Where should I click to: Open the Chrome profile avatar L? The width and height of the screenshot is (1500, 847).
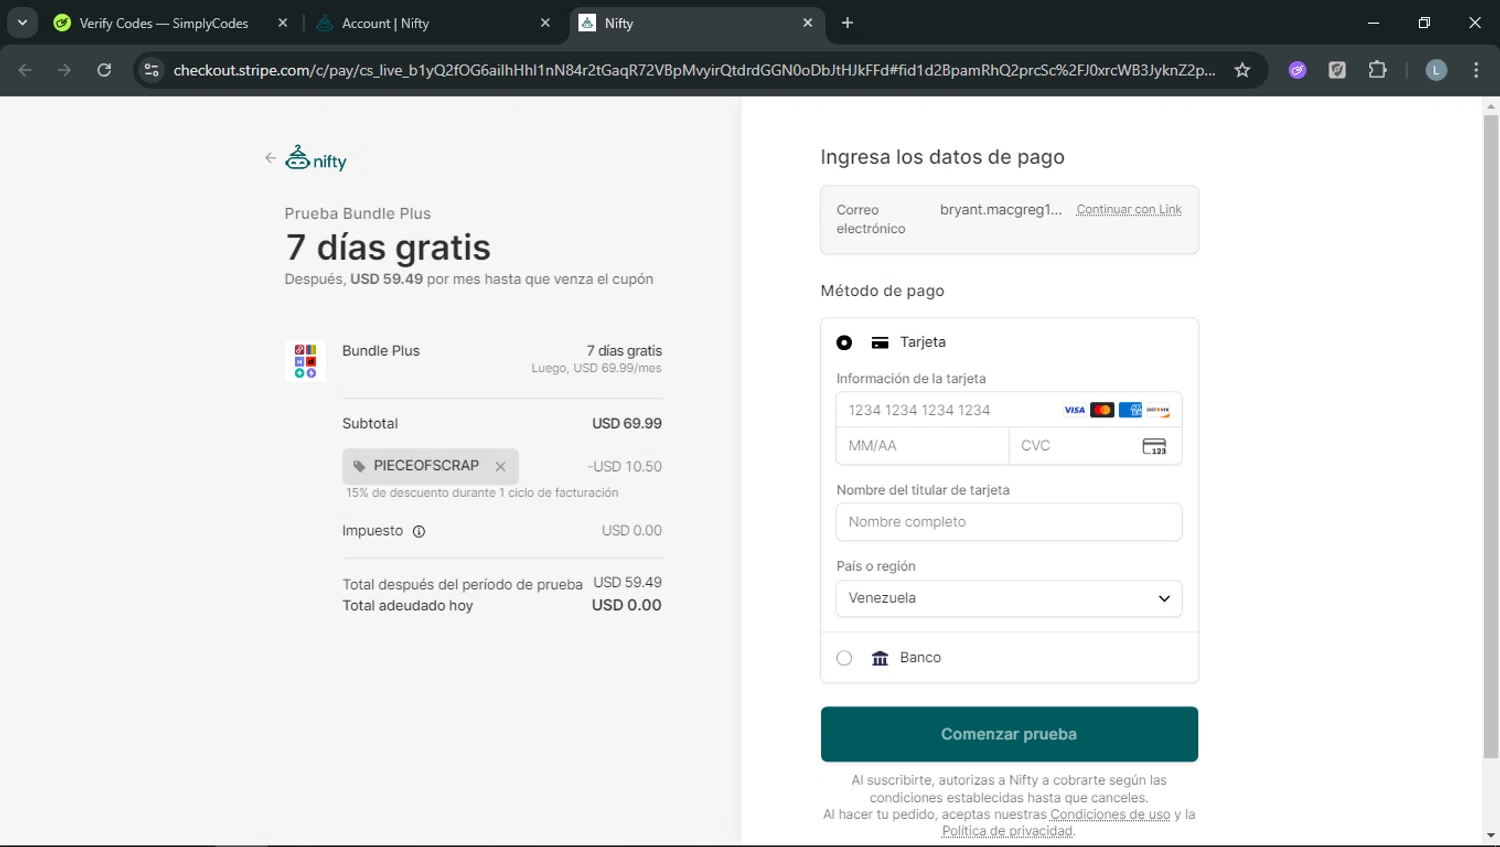[1436, 70]
